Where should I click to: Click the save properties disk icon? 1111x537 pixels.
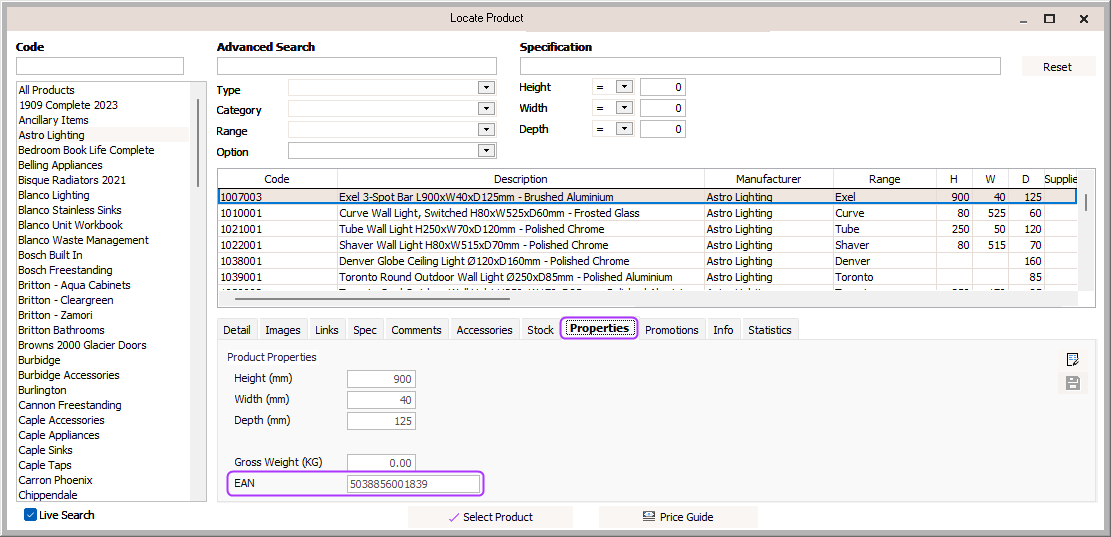[x=1073, y=384]
